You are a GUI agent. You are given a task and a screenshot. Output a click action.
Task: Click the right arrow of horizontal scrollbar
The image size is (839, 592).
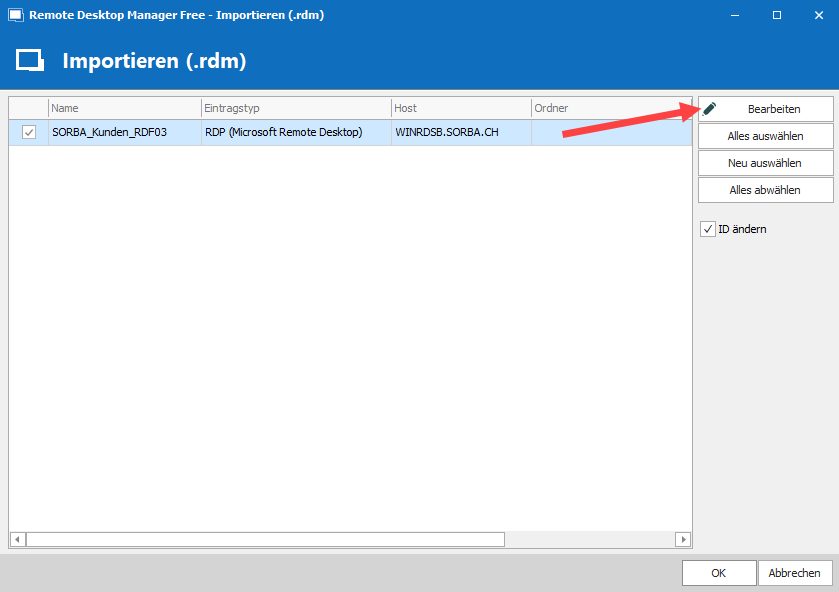click(683, 539)
